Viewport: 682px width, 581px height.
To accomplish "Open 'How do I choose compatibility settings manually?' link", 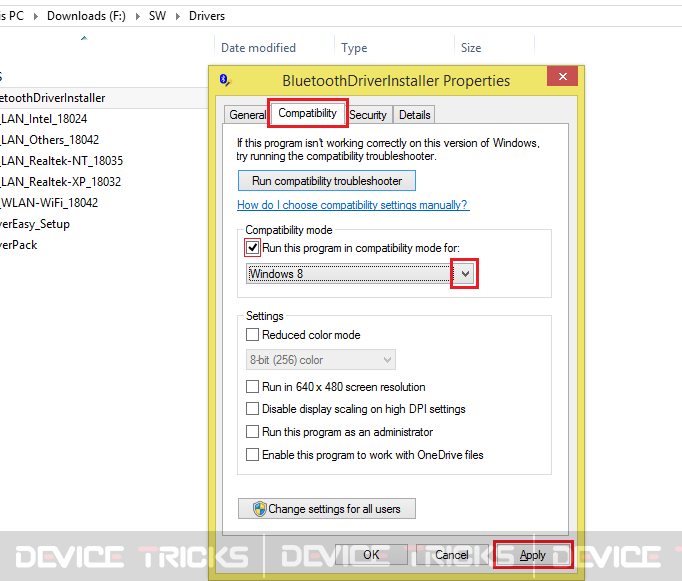I will point(353,205).
